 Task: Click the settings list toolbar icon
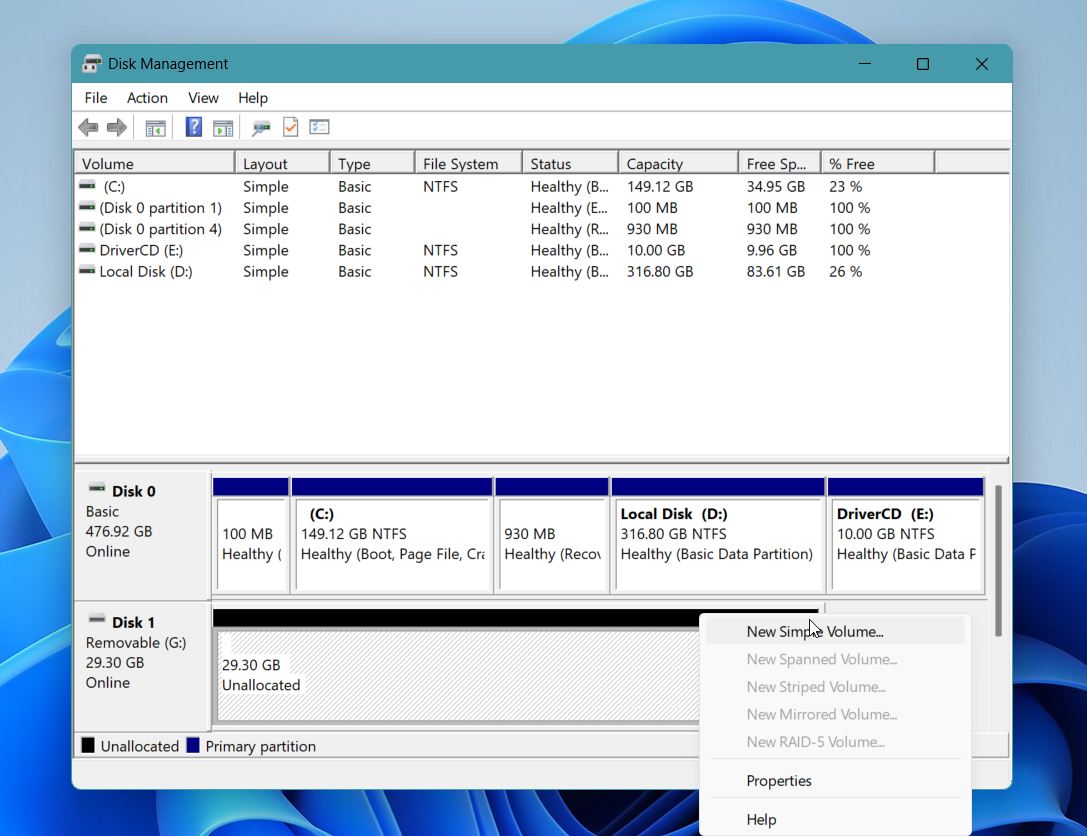click(x=319, y=127)
